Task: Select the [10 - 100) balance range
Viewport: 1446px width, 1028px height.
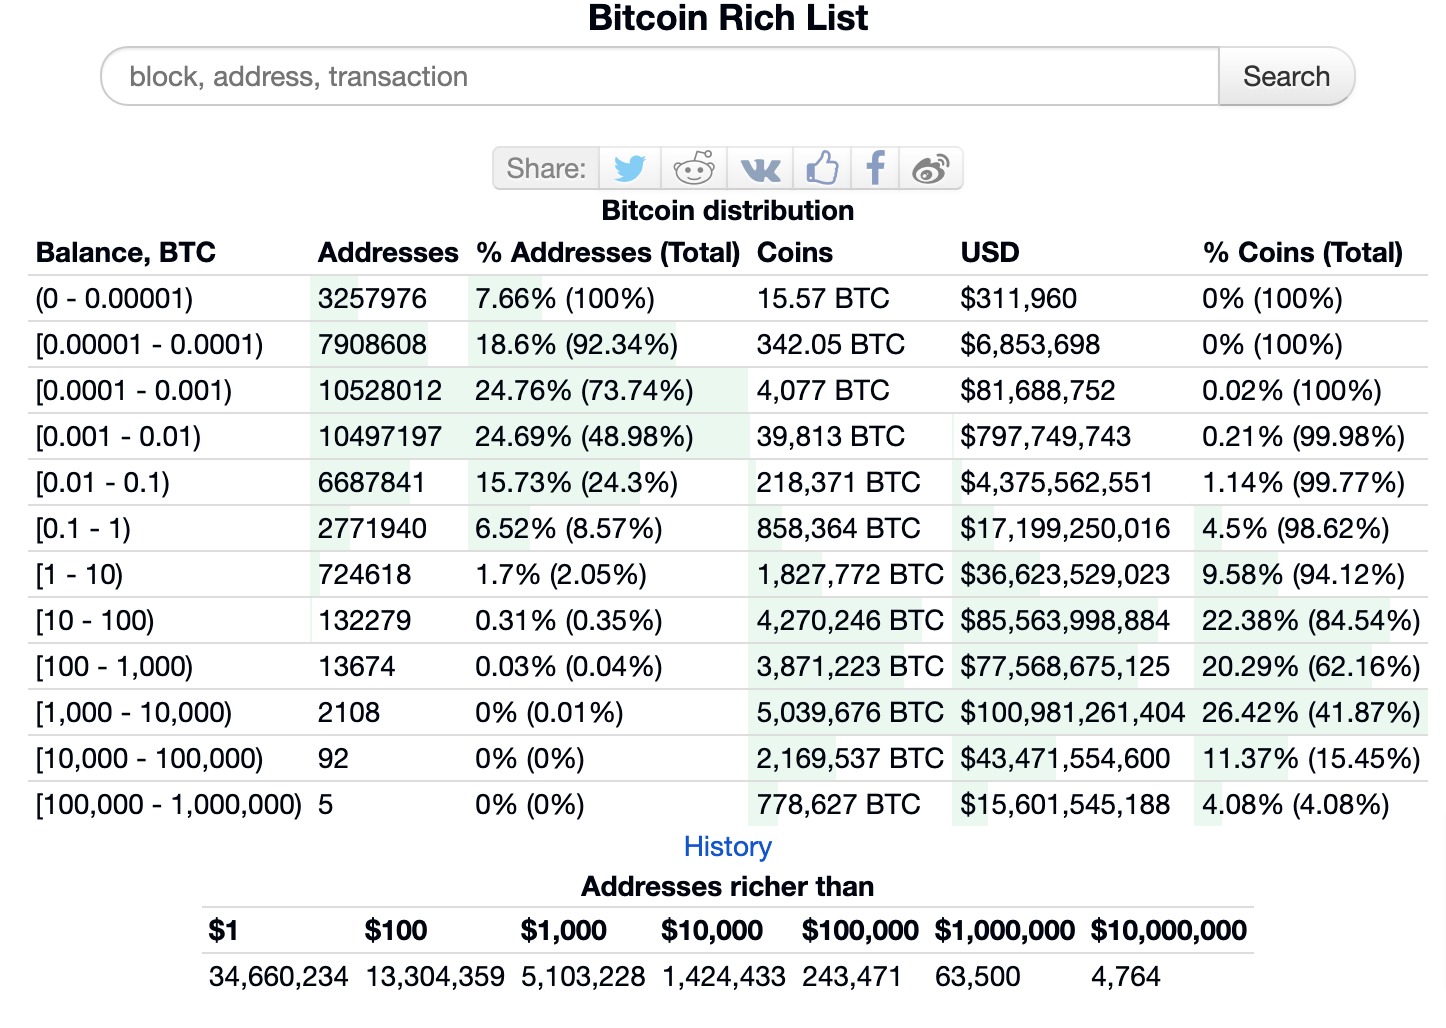Action: click(95, 620)
